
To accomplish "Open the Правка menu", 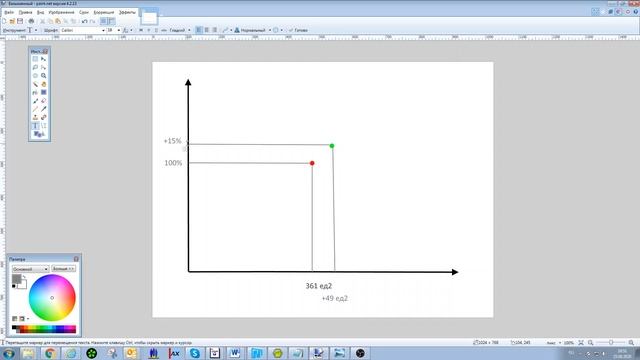I will coord(25,13).
